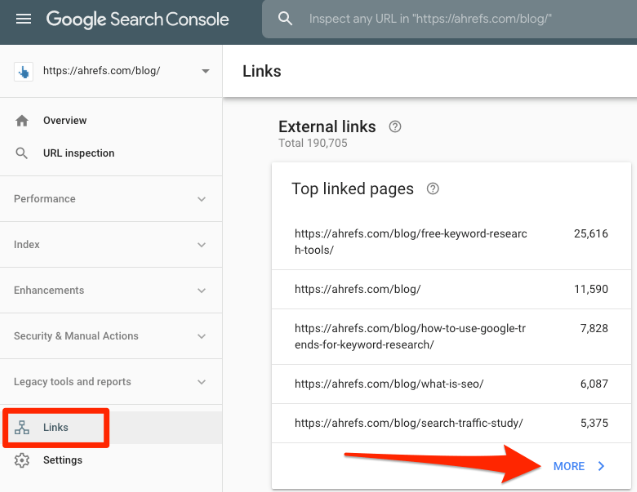Expand the Index chevron
The width and height of the screenshot is (637, 492).
[x=202, y=245]
